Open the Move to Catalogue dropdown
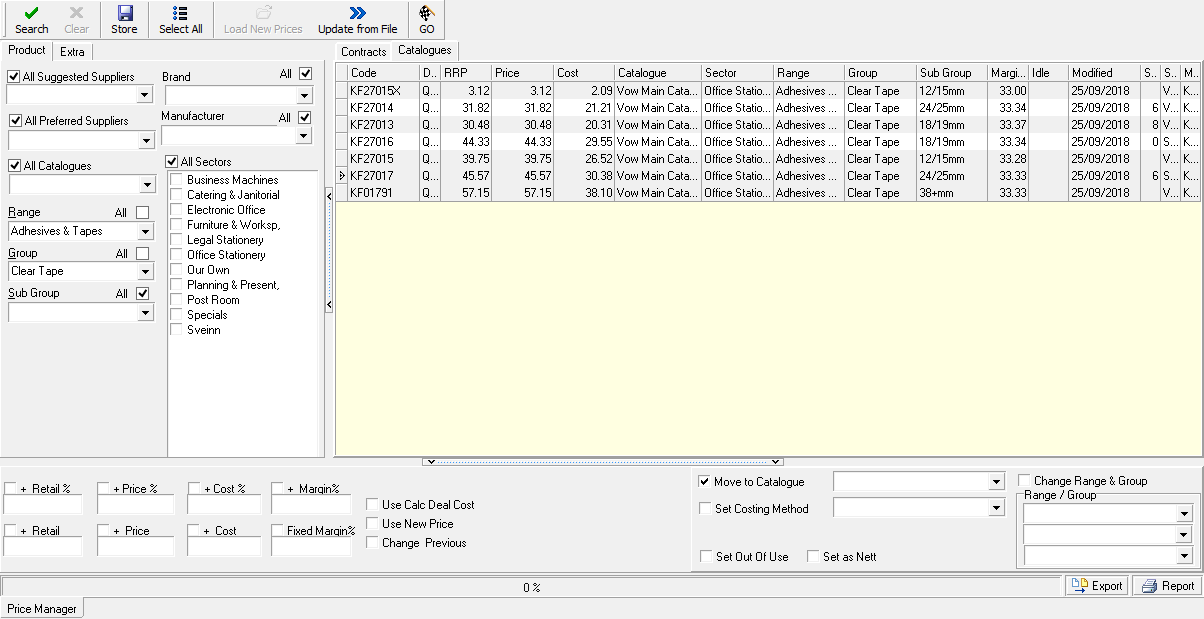Viewport: 1204px width, 619px height. 996,481
